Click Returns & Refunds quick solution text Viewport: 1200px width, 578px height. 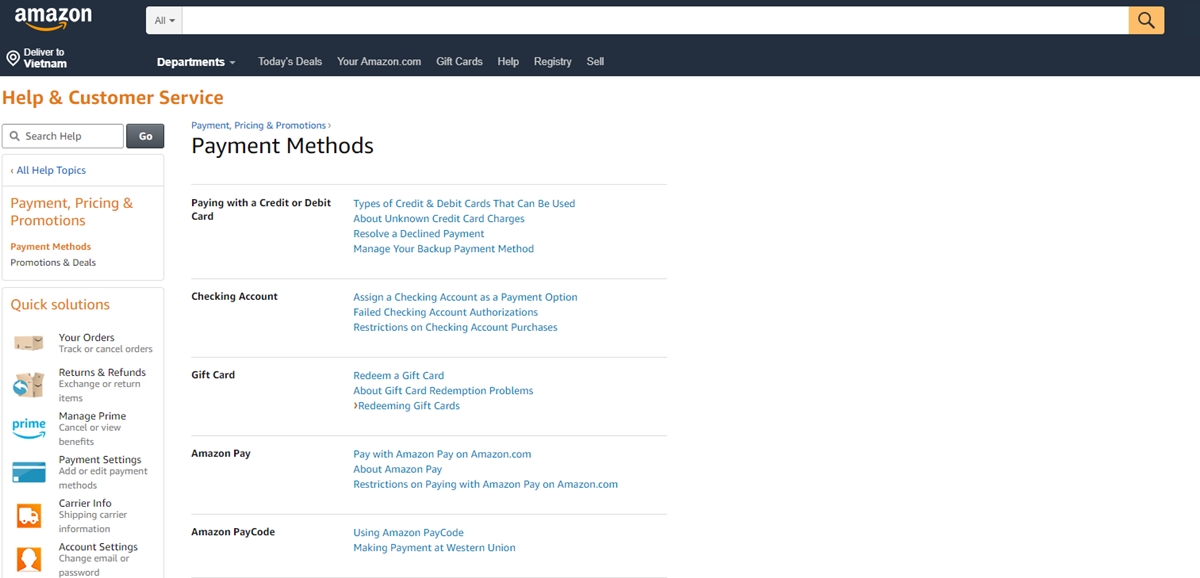click(x=102, y=372)
